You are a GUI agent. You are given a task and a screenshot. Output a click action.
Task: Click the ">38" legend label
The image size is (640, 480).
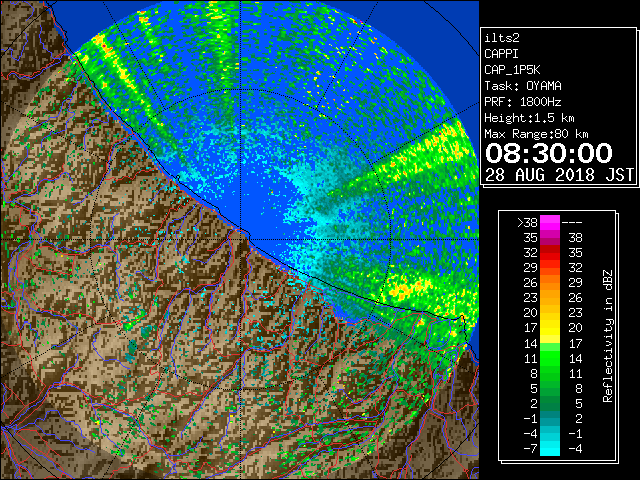coord(527,223)
